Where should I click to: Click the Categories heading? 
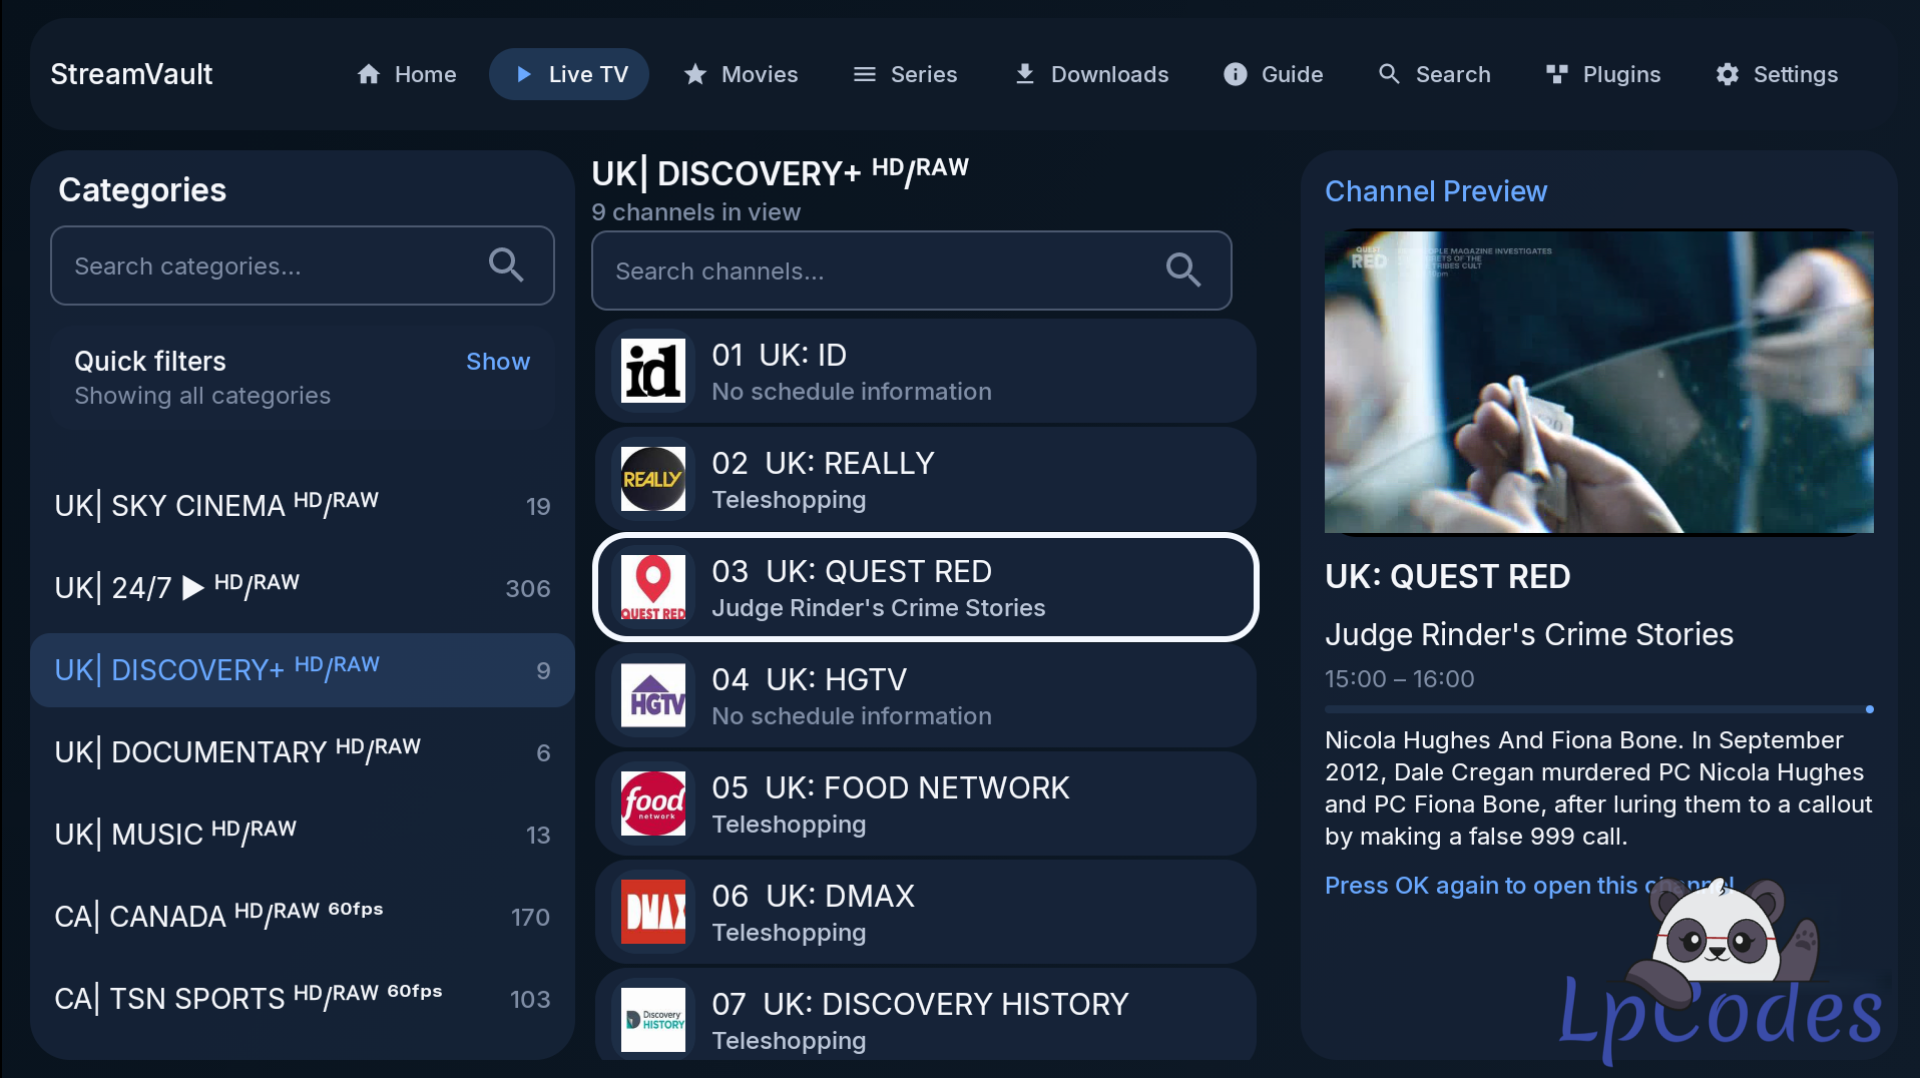click(x=142, y=190)
